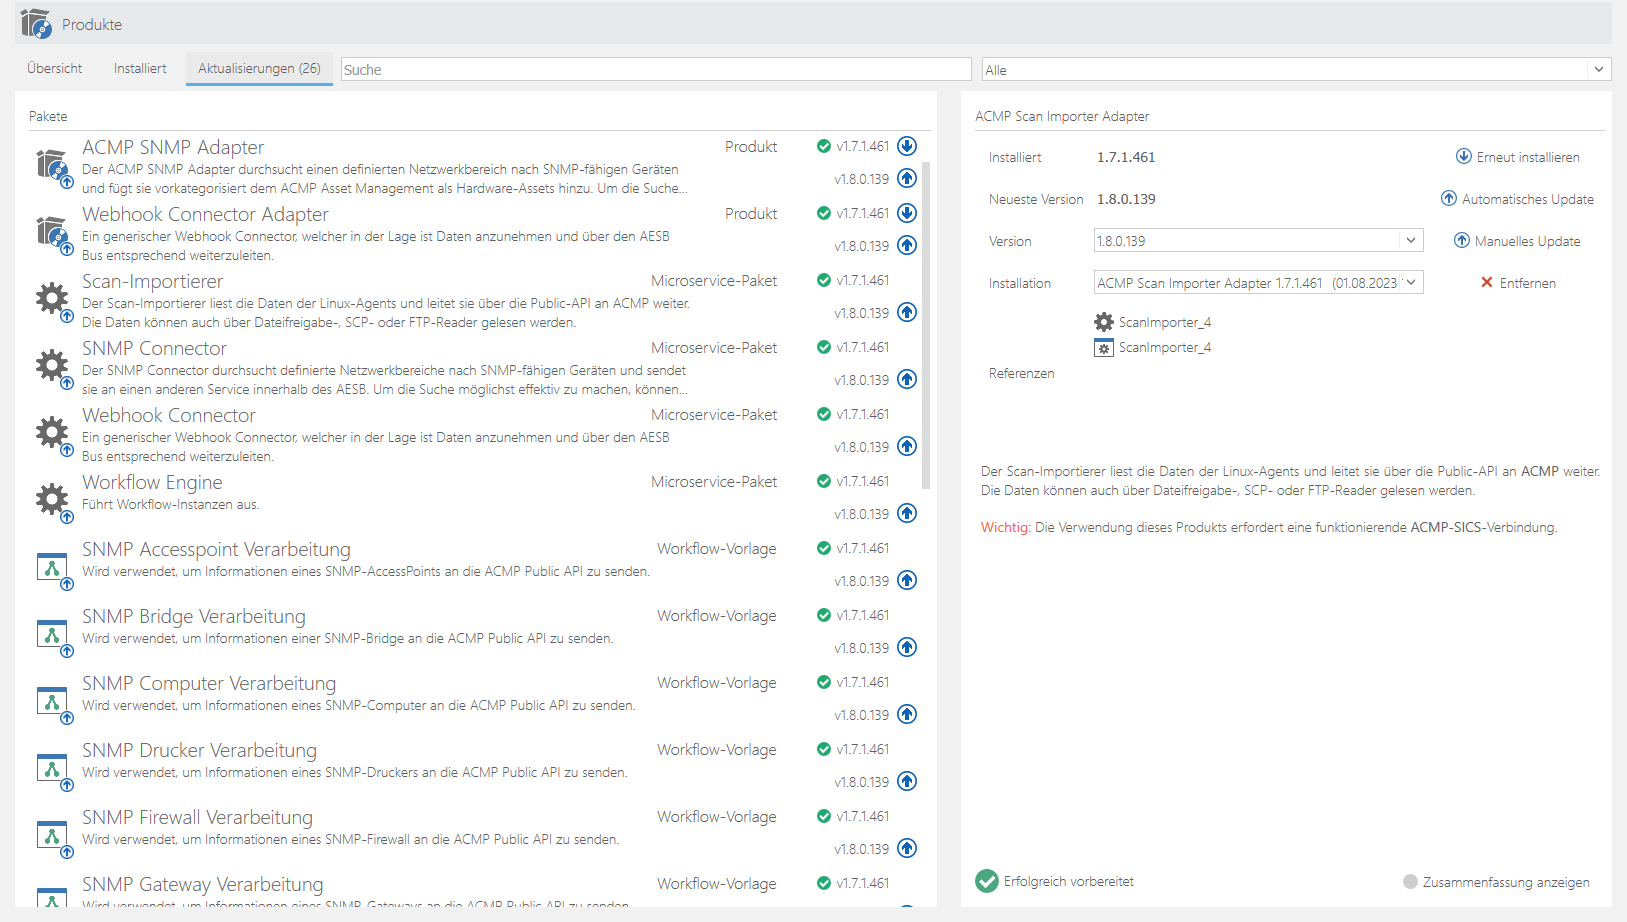Click the update arrow icon for Workflow Engine
This screenshot has width=1627, height=922.
(x=907, y=513)
